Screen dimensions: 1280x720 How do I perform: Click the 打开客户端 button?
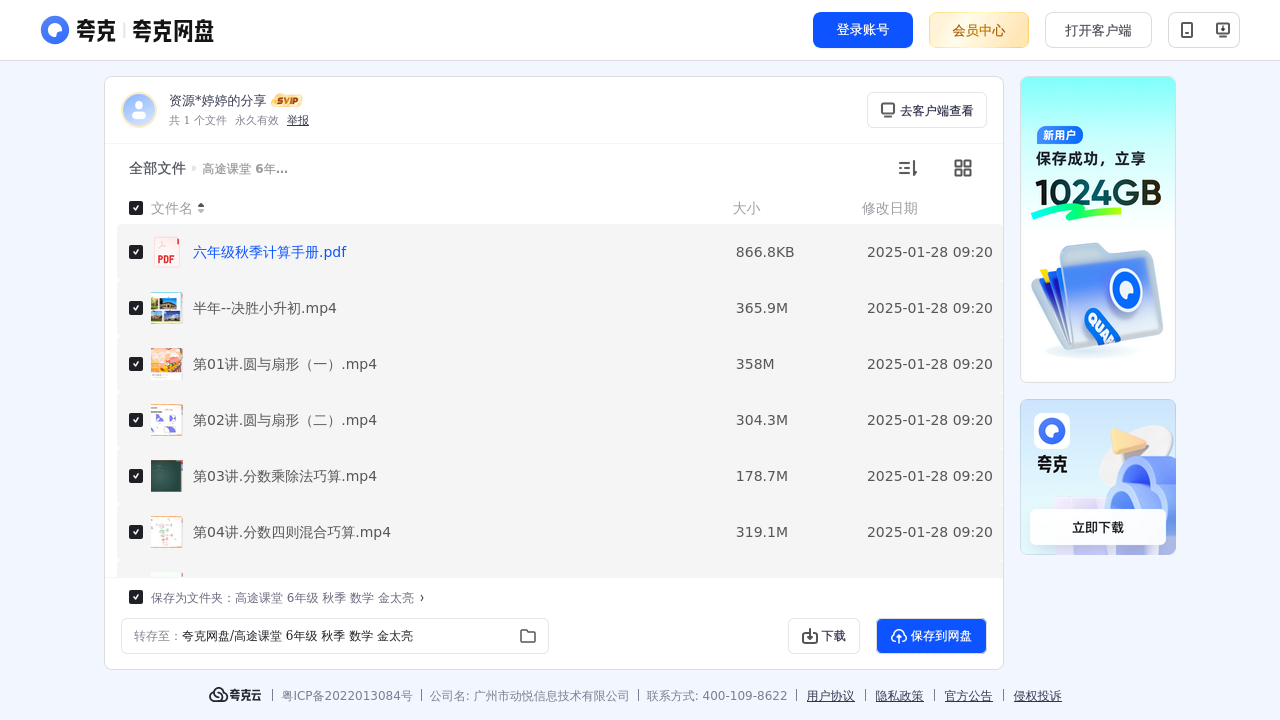coord(1098,30)
